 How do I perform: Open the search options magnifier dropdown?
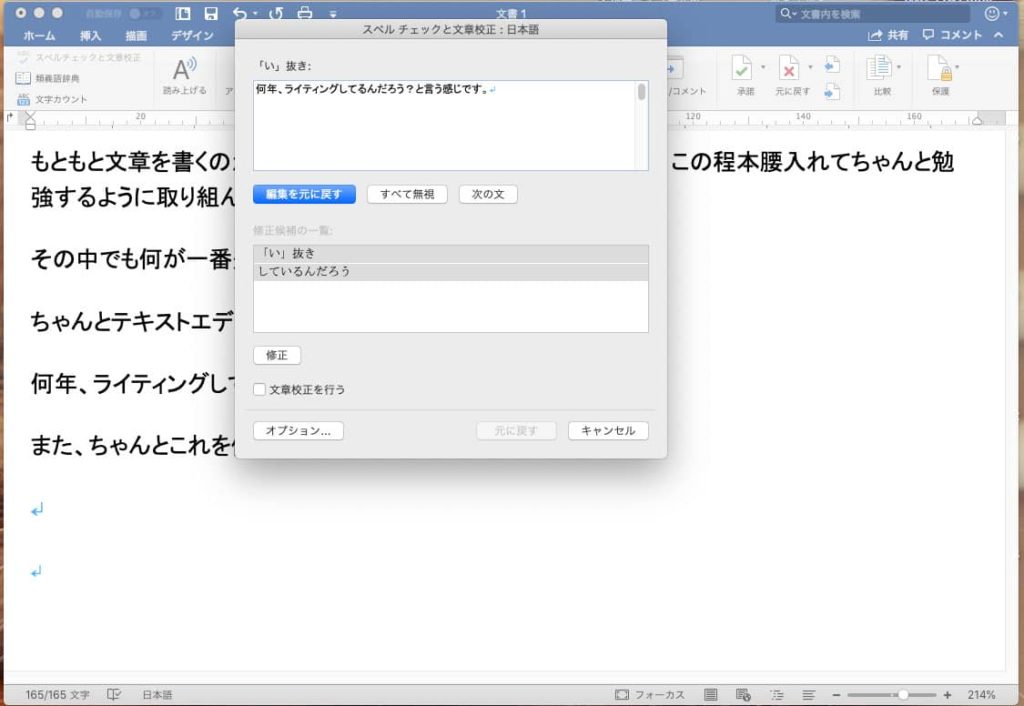click(788, 13)
